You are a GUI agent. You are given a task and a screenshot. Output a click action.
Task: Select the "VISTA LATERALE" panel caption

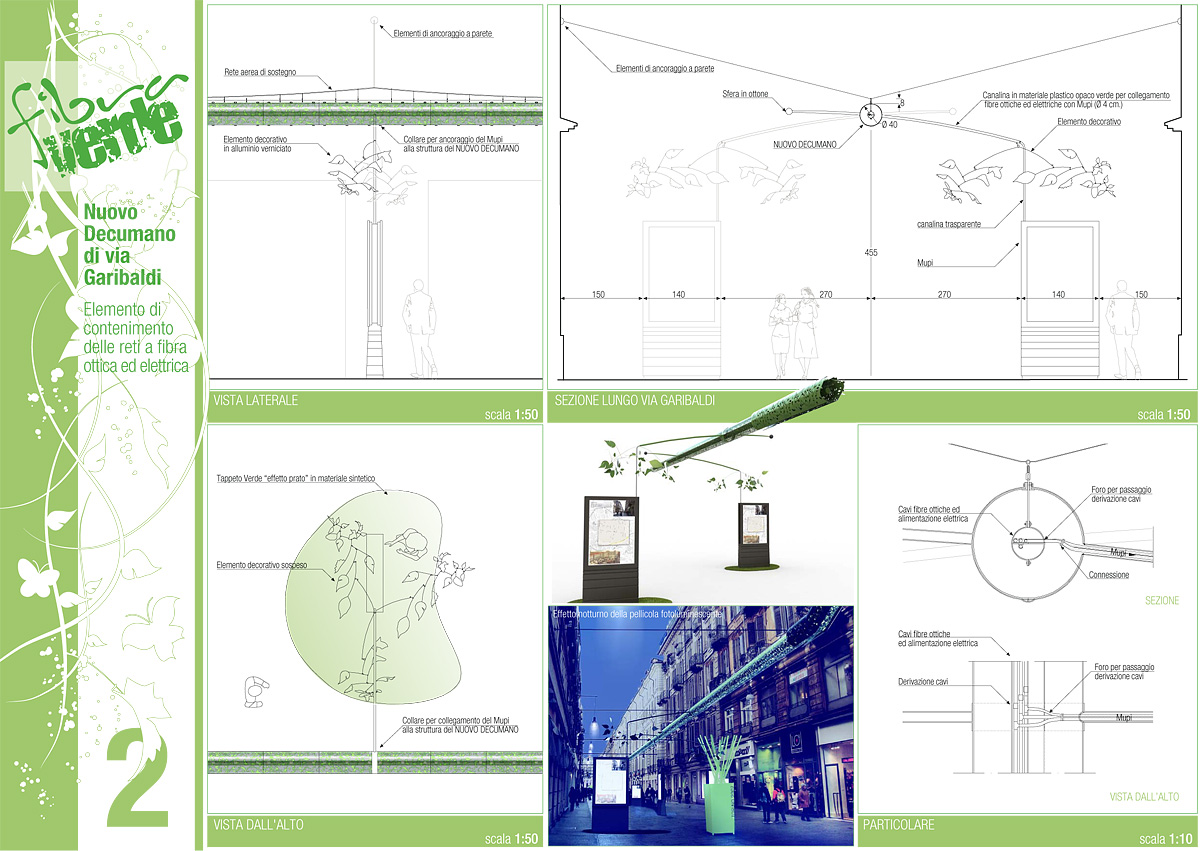[x=255, y=402]
